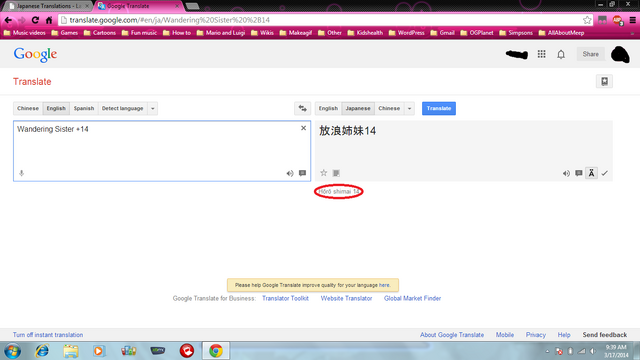Select English as target language
The image size is (640, 360).
pyautogui.click(x=328, y=109)
